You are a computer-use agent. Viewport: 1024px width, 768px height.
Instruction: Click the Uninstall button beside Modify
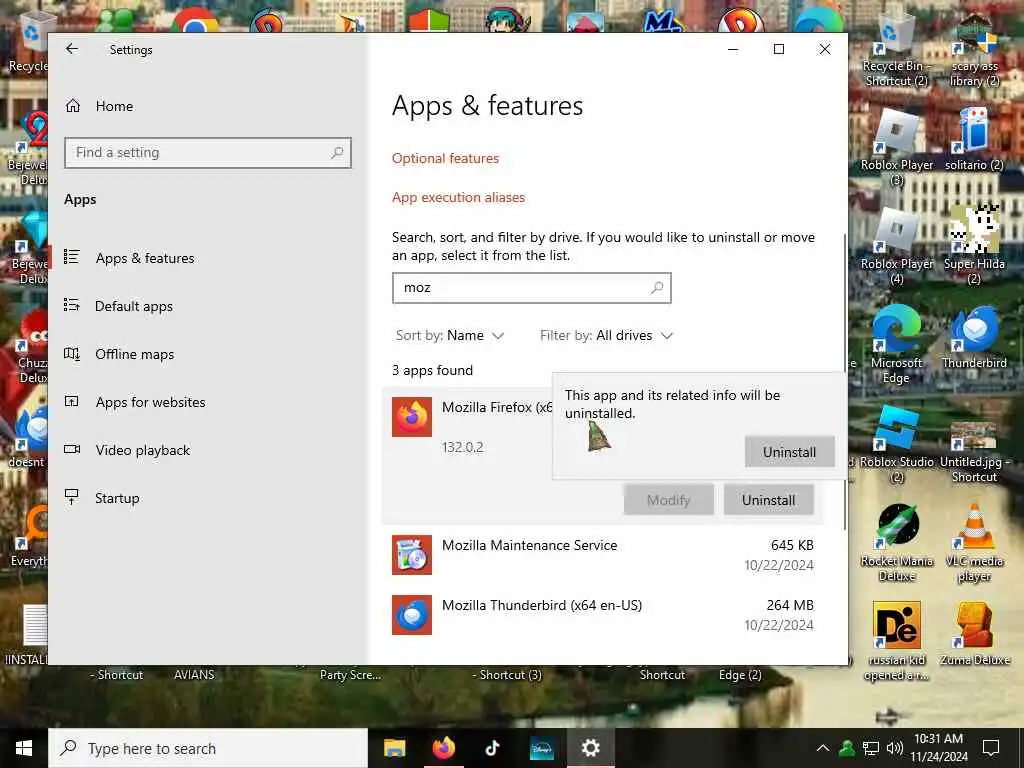769,500
